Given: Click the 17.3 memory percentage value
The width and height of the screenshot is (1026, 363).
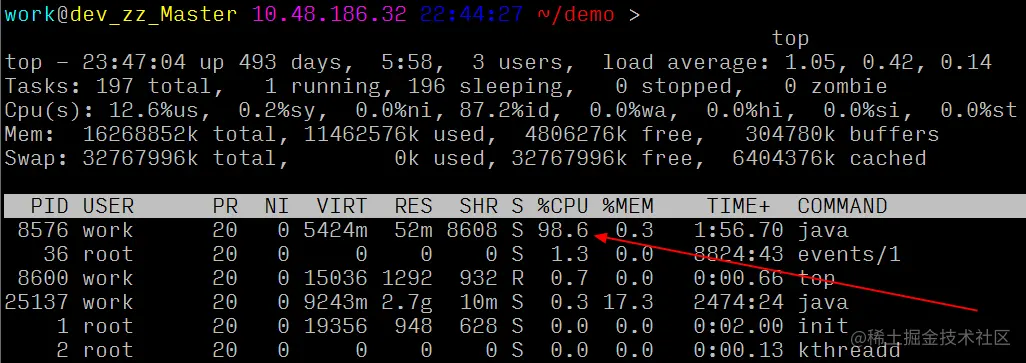Looking at the screenshot, I should (x=628, y=302).
